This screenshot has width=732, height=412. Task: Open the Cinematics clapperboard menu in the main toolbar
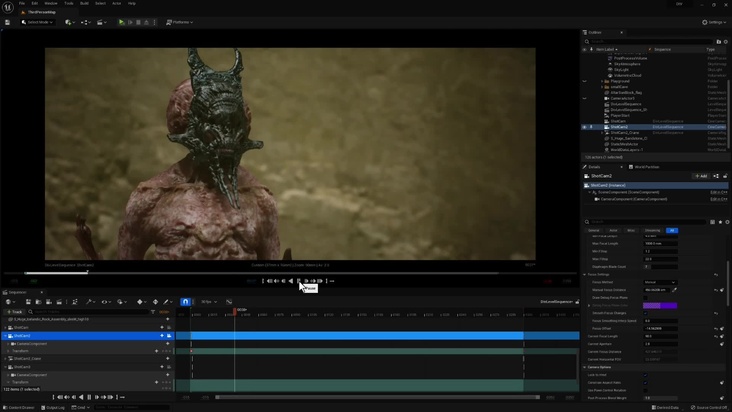coord(100,22)
